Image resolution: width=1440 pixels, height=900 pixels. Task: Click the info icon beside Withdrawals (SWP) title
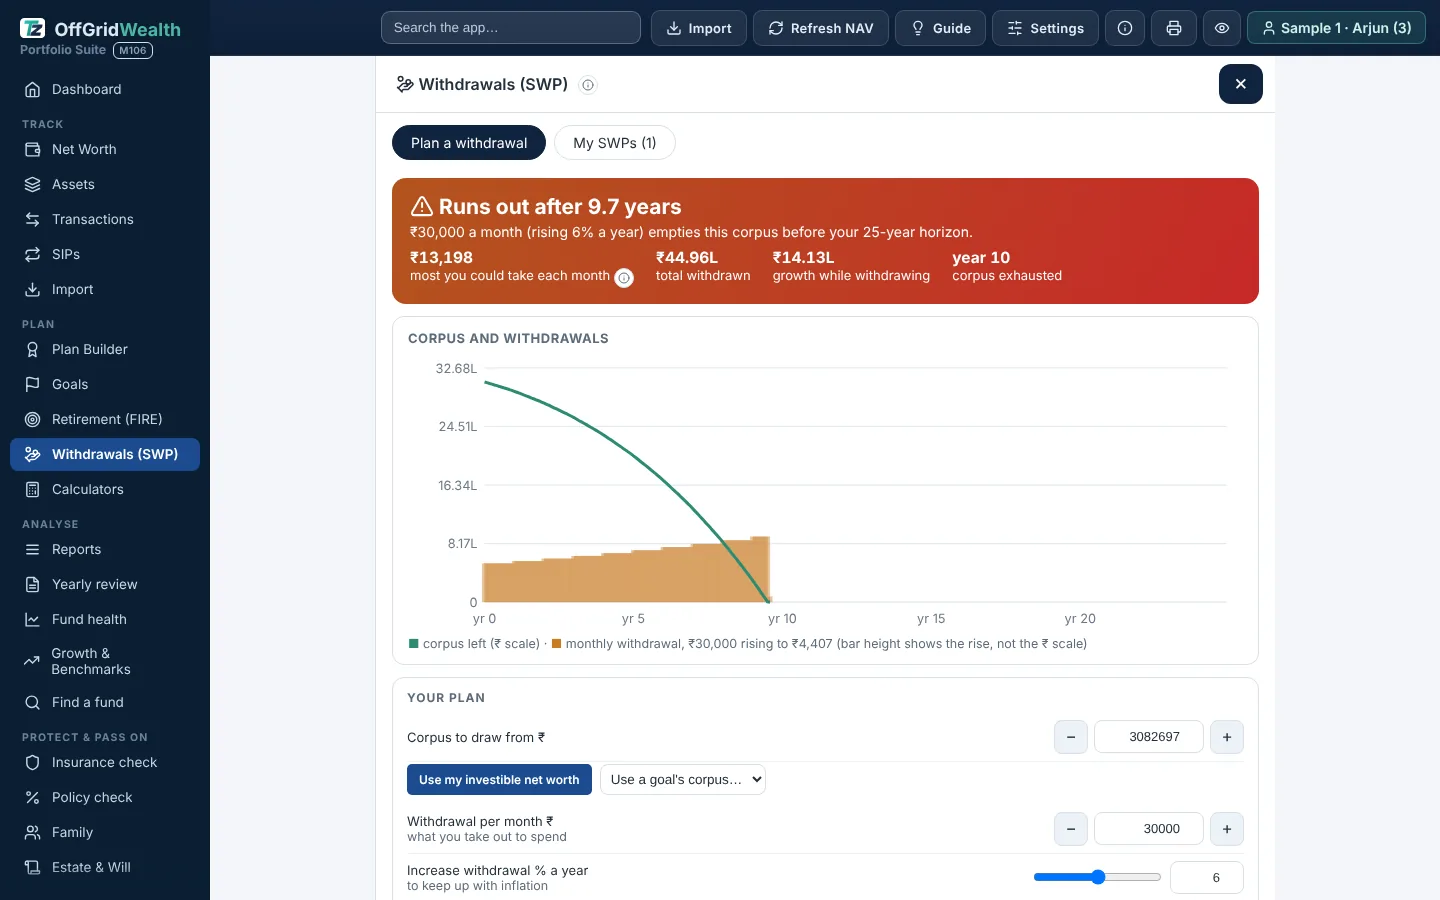[588, 85]
